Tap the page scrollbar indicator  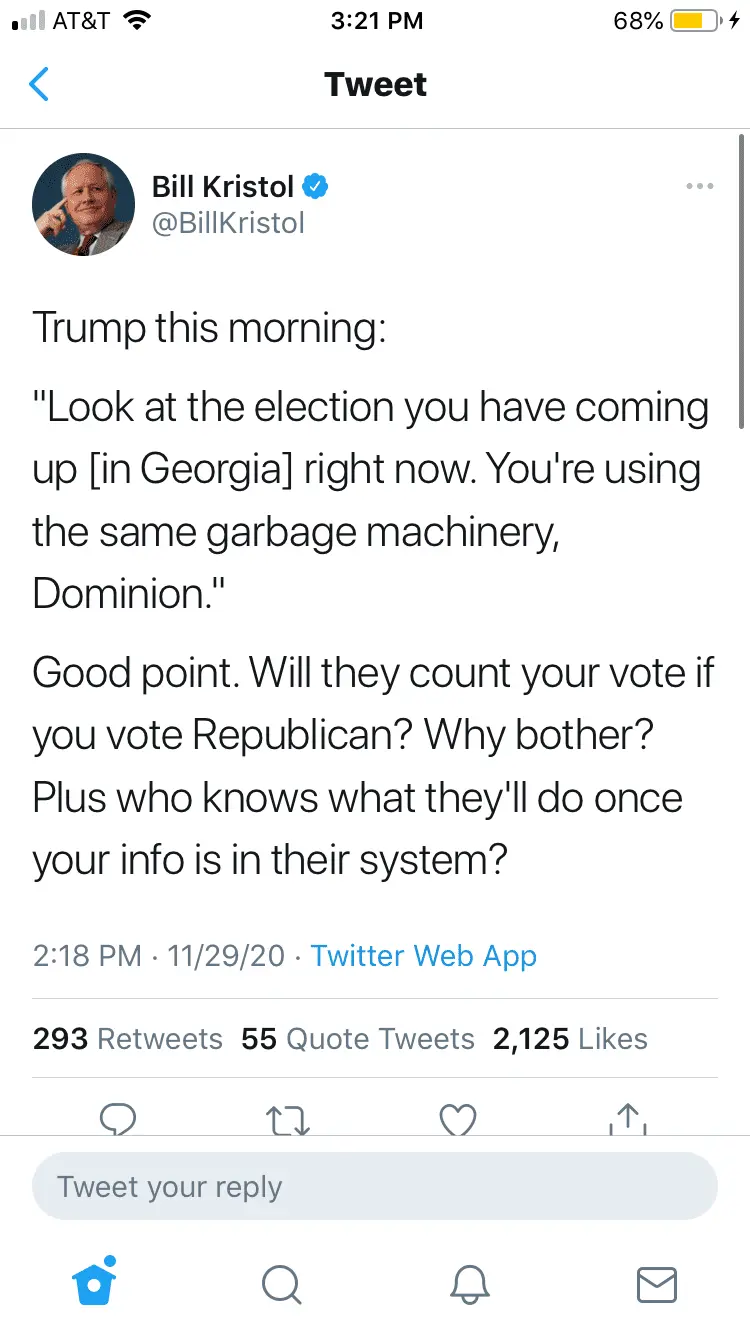point(740,280)
